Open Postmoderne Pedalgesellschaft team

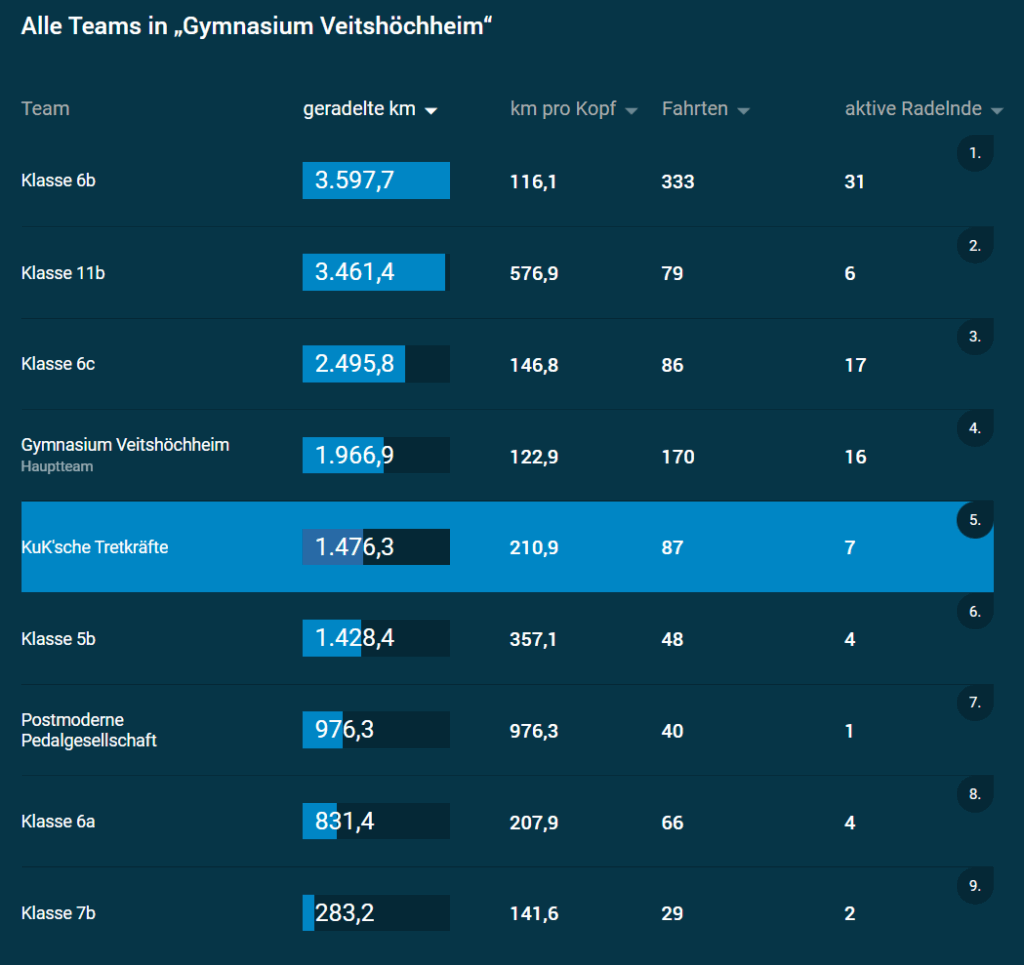[88, 730]
